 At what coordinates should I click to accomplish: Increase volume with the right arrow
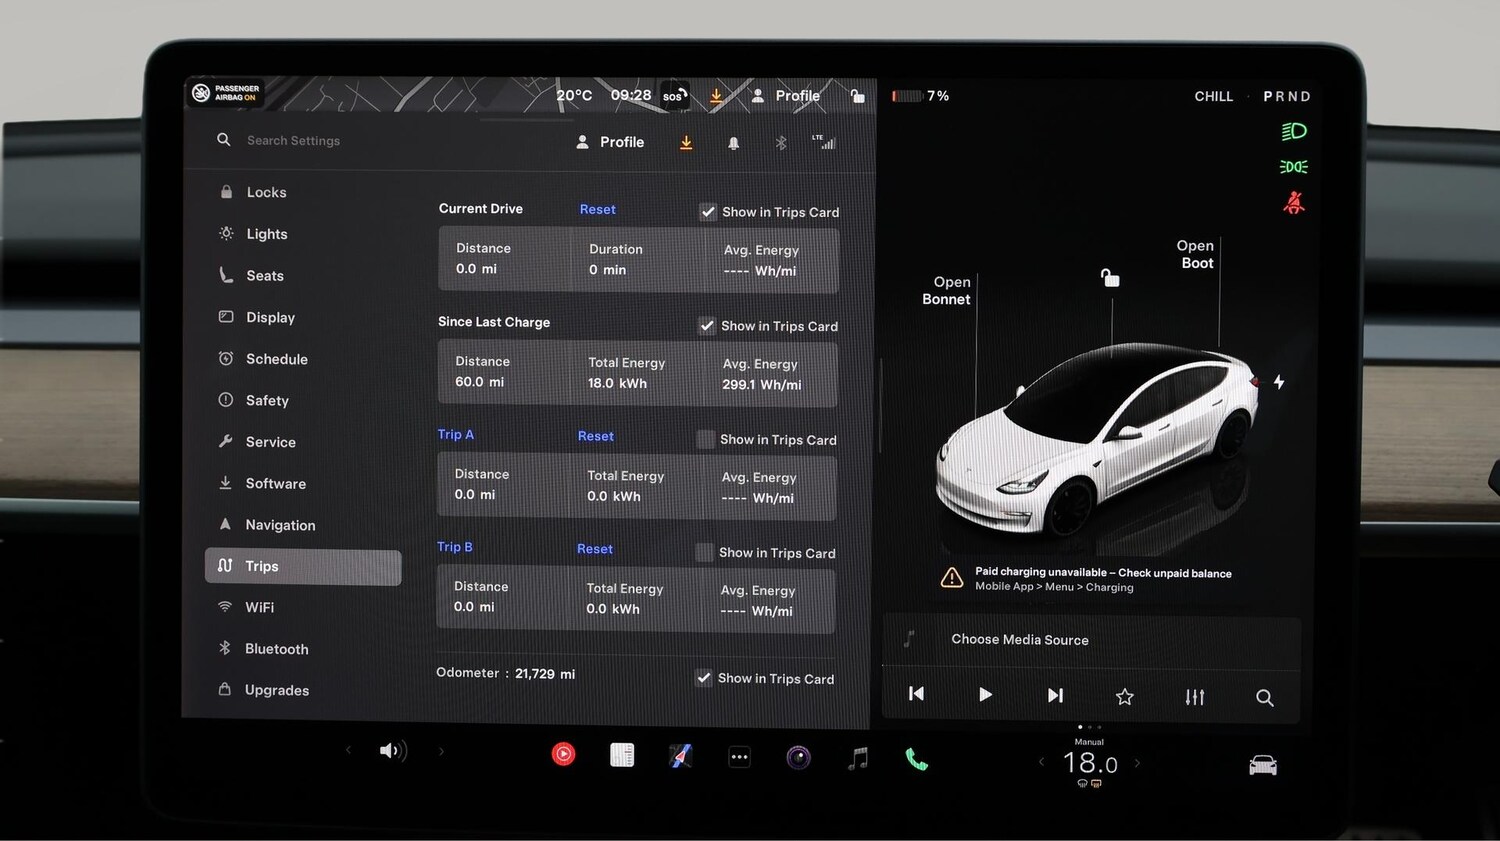pos(441,751)
